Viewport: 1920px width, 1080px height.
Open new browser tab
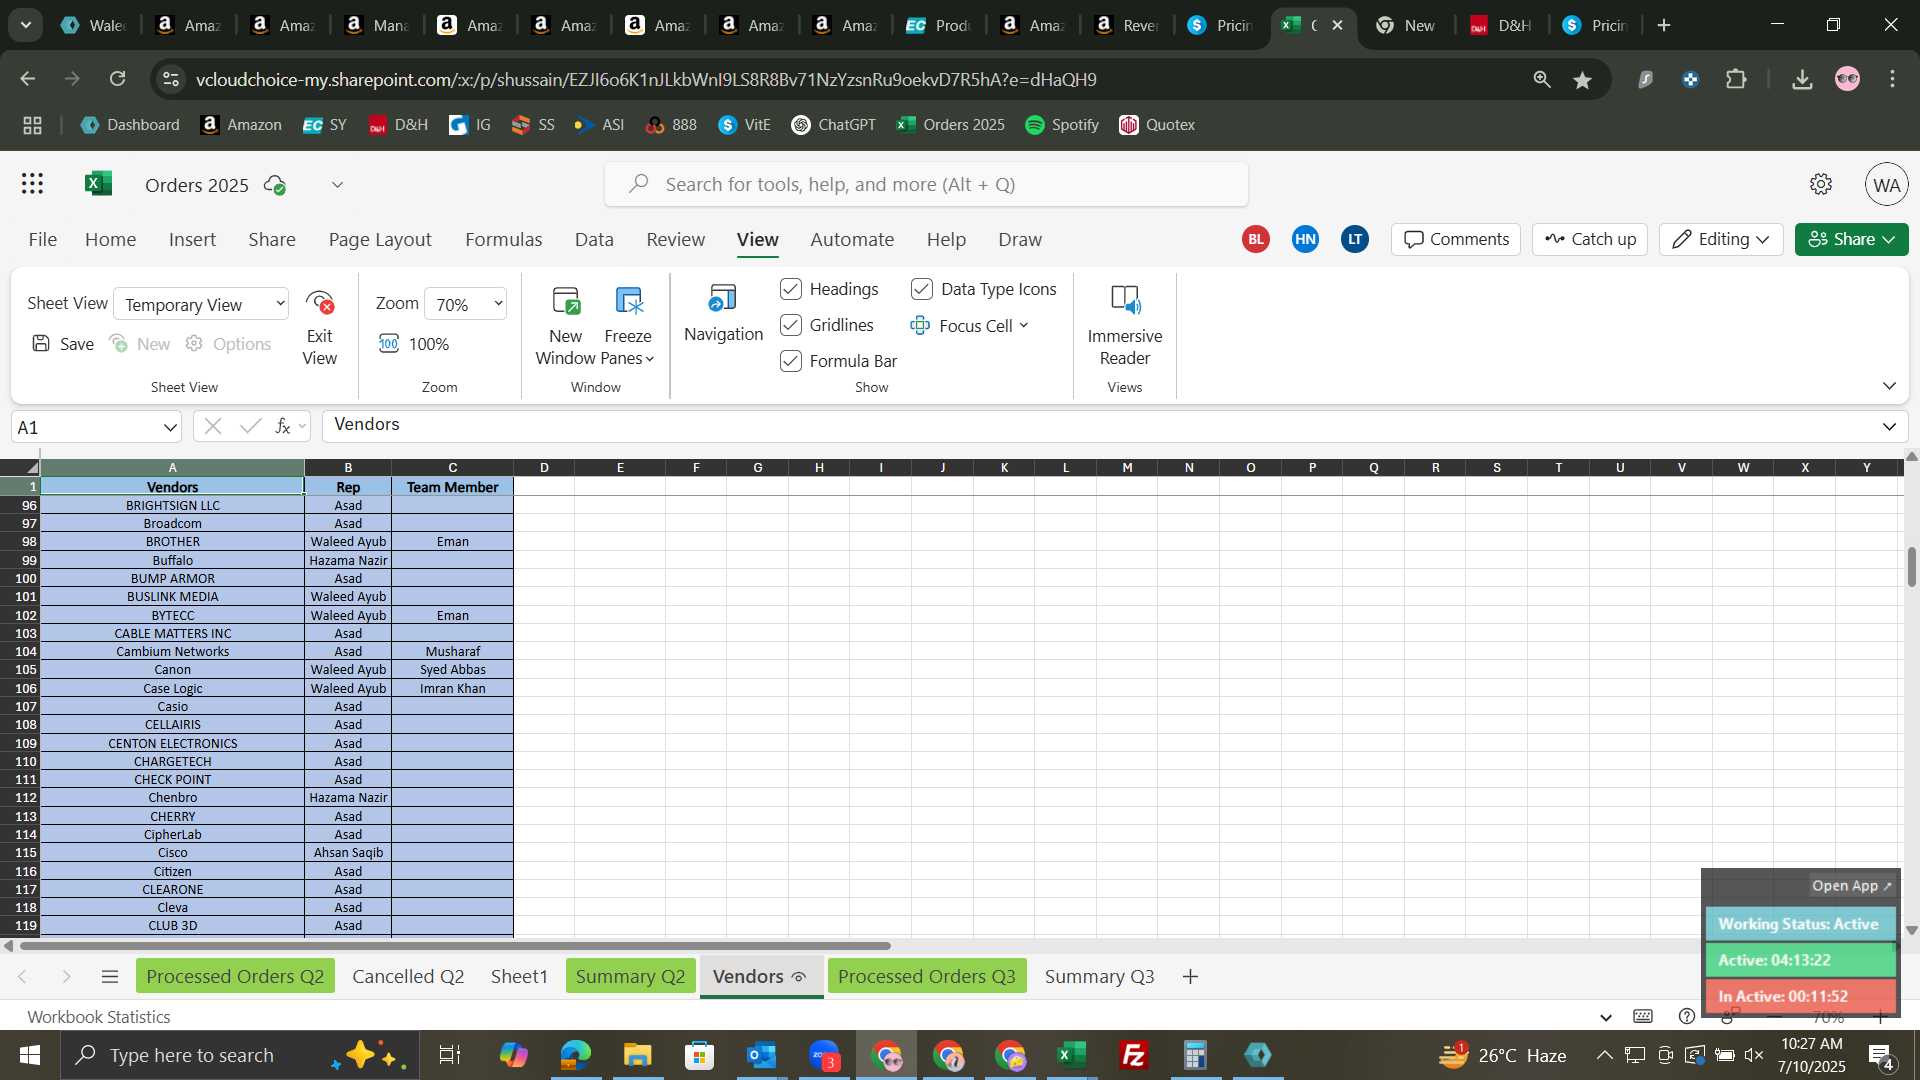point(1664,25)
